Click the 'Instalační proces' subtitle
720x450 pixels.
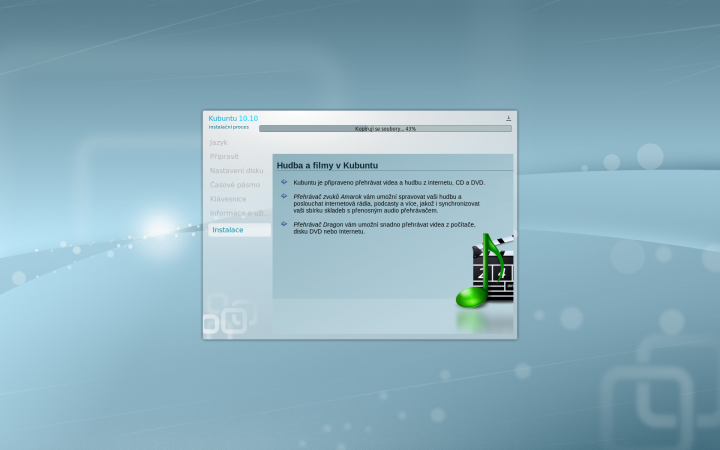[229, 127]
